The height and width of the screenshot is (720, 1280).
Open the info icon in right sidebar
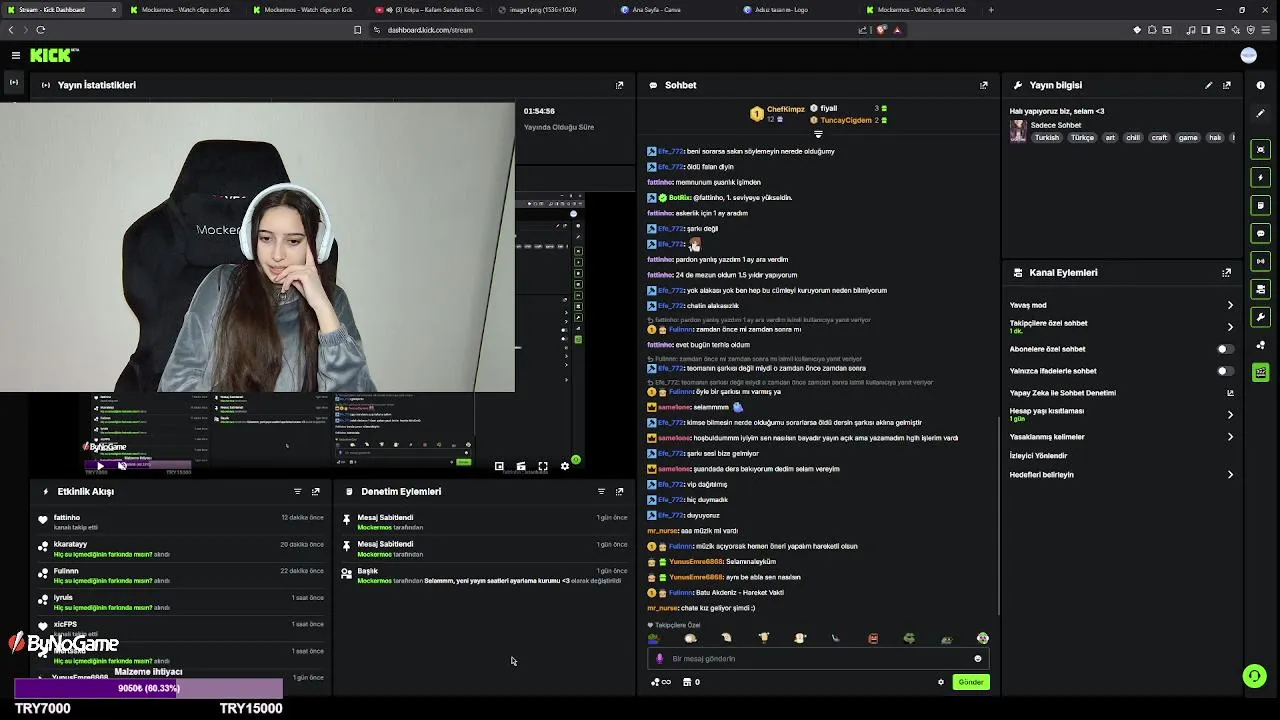pyautogui.click(x=1261, y=85)
